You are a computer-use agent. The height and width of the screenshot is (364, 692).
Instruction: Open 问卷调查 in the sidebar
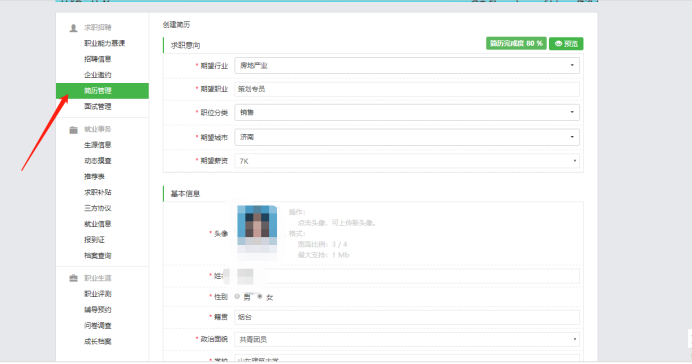point(98,326)
